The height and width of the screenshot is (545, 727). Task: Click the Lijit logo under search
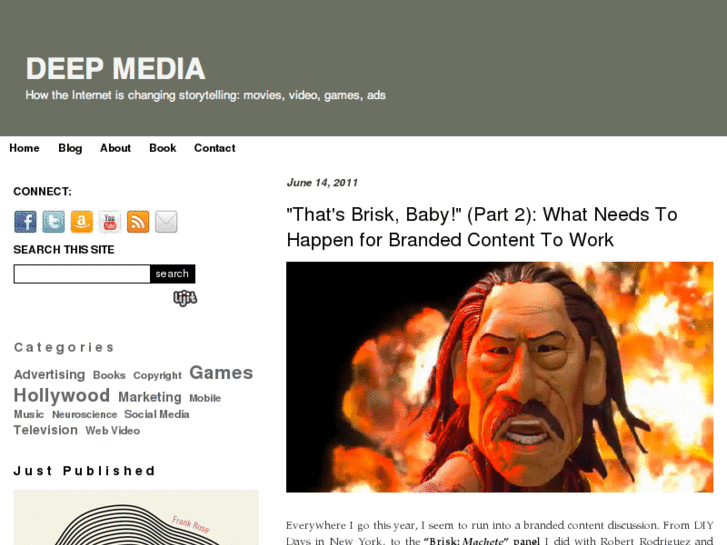[x=185, y=298]
